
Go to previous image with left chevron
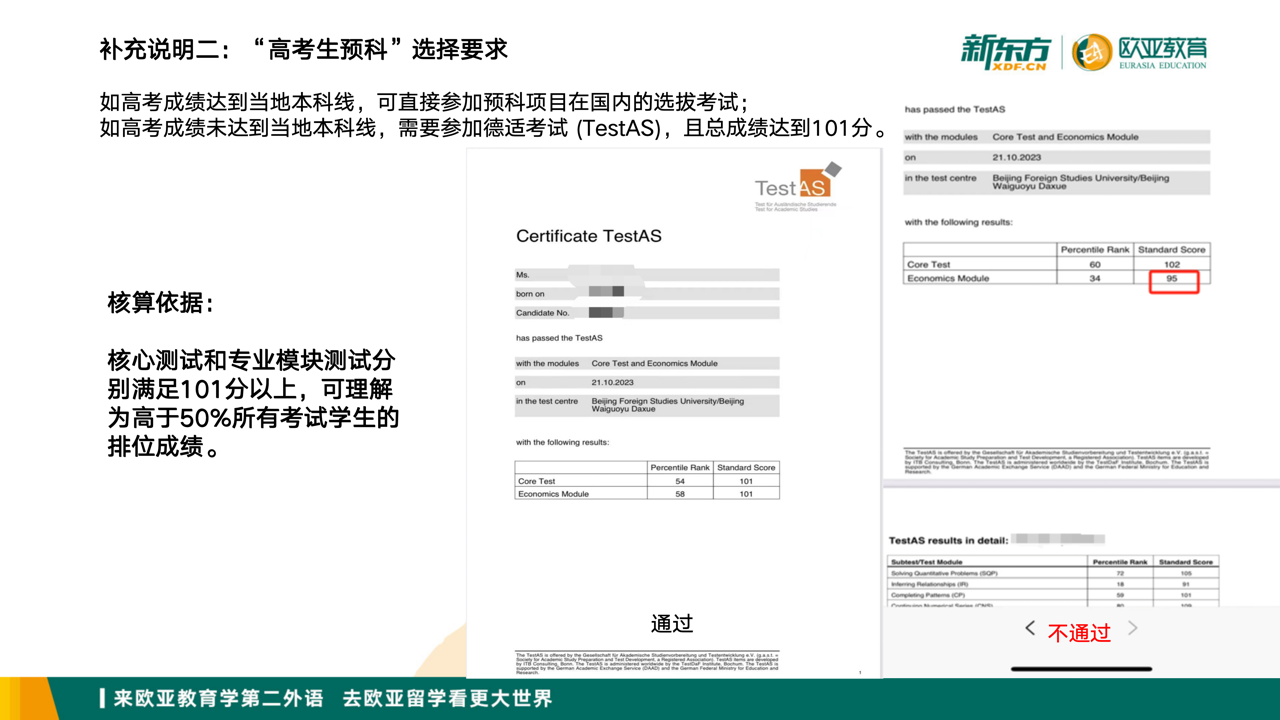point(1030,628)
